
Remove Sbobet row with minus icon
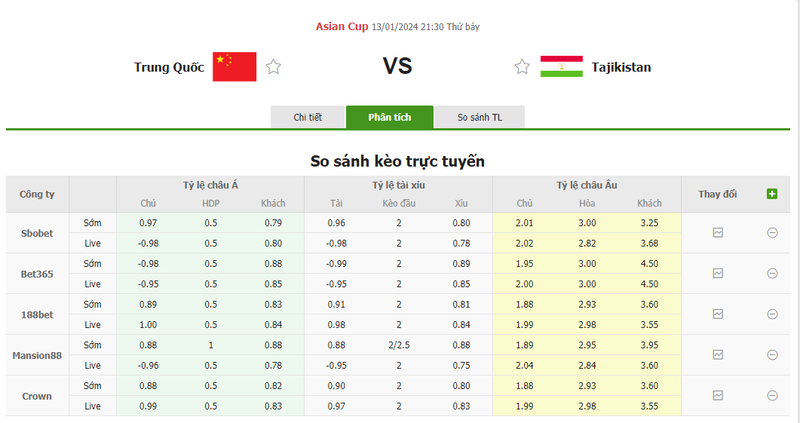tap(772, 232)
